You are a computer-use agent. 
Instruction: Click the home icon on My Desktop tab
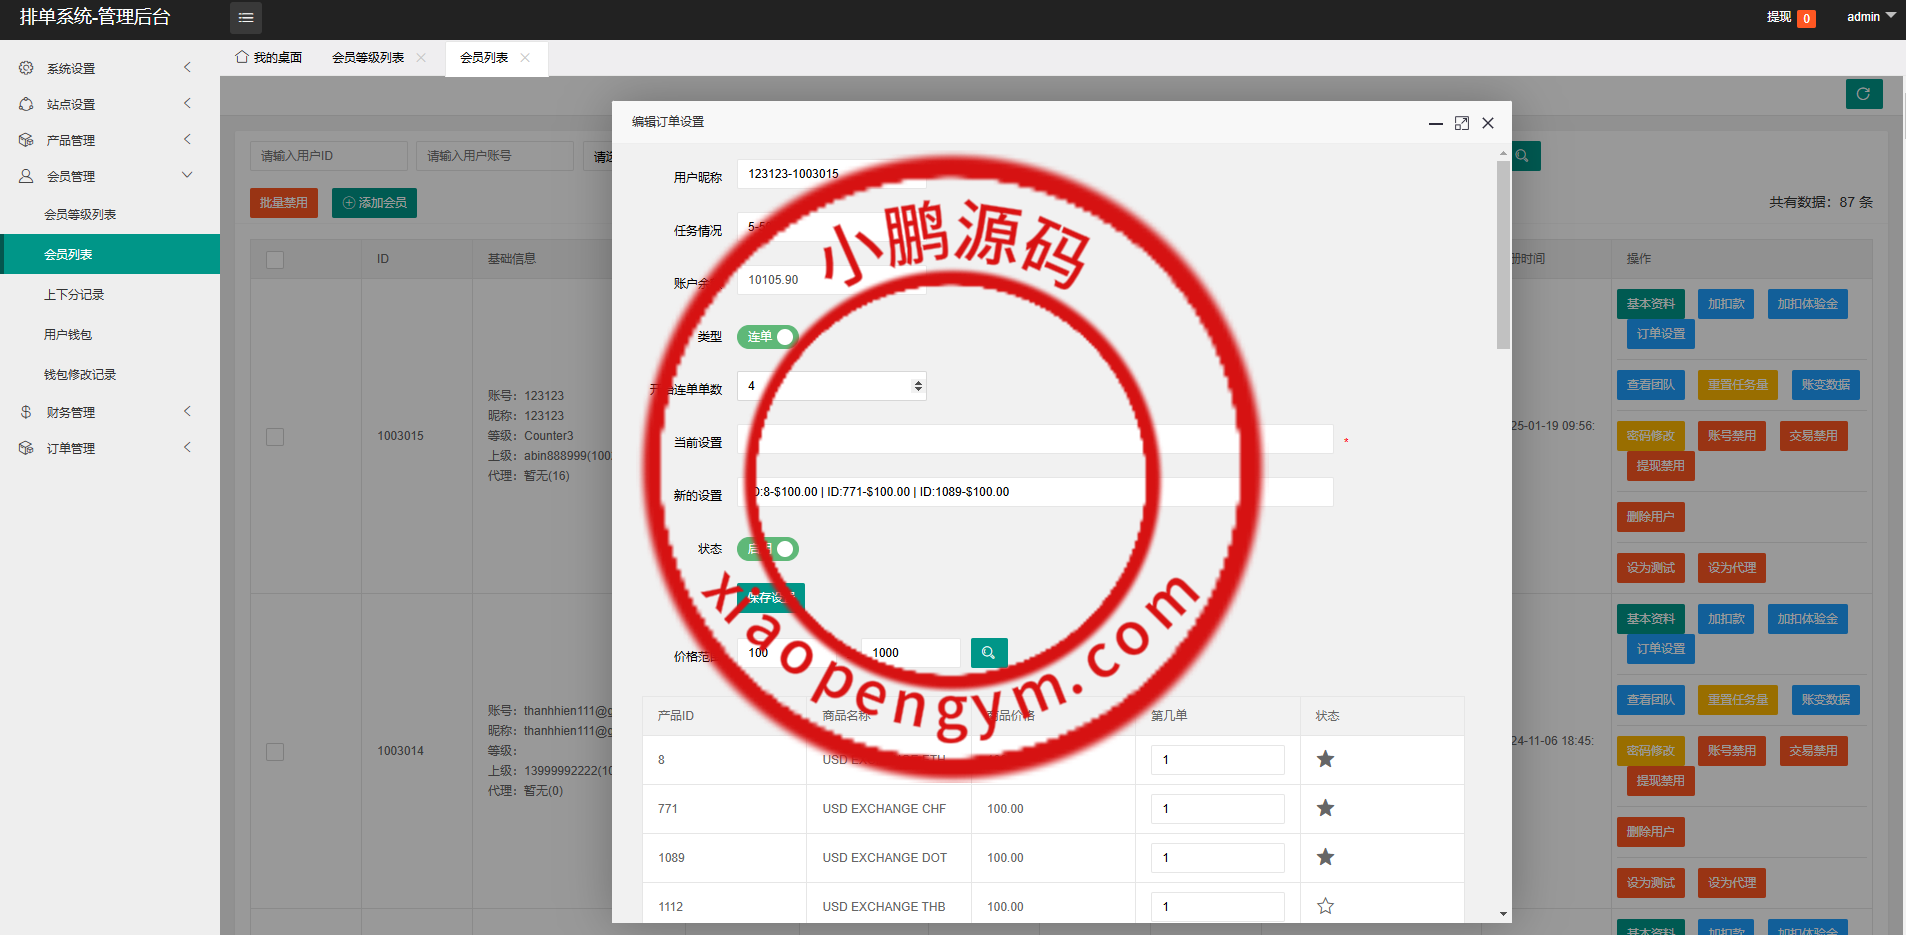tap(242, 57)
